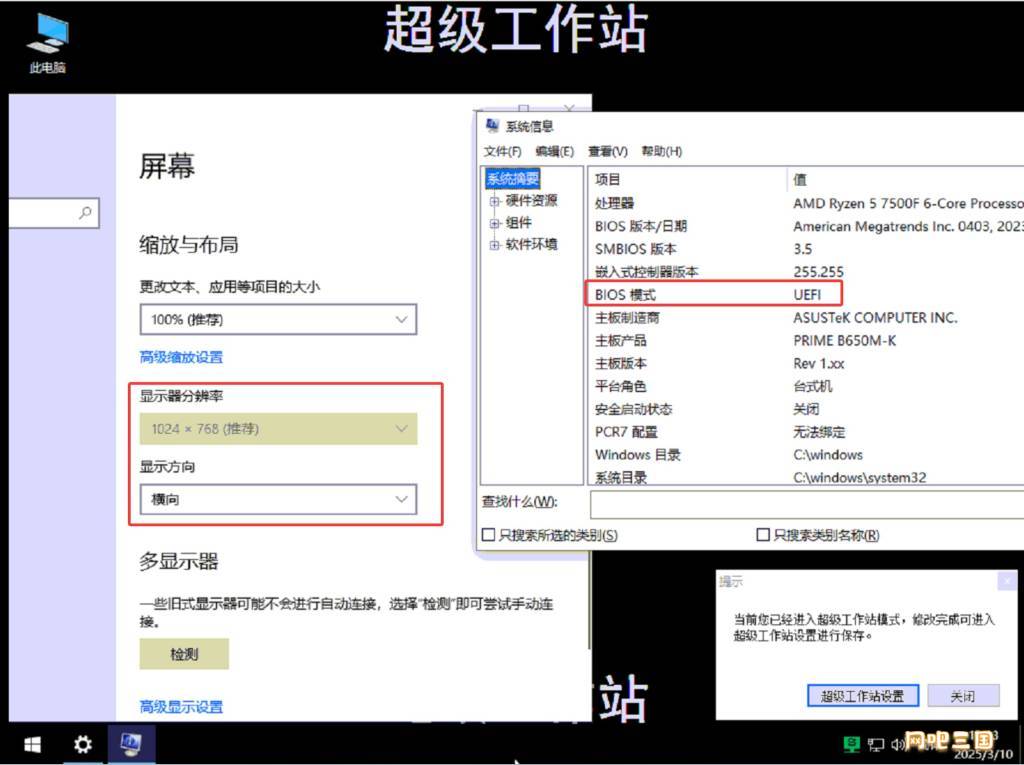Open Settings gear in the taskbar
1024x765 pixels.
point(83,744)
